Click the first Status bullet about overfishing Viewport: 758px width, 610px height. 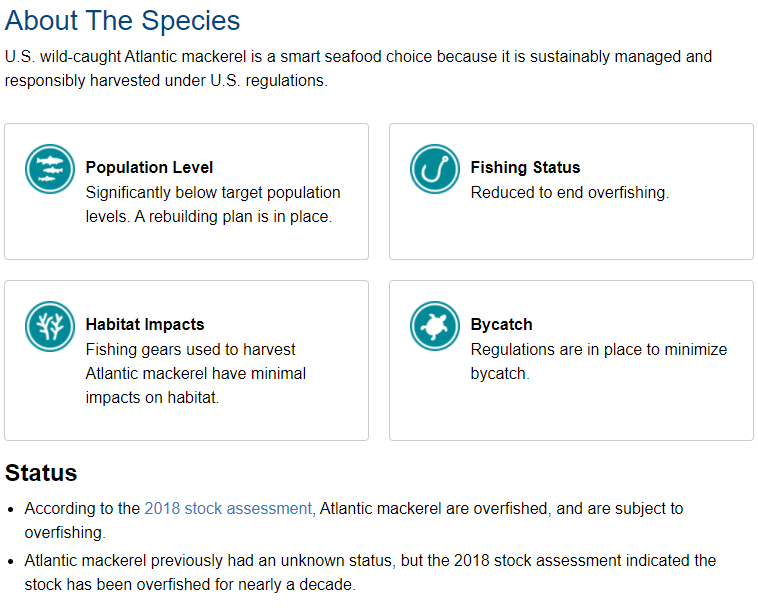353,520
